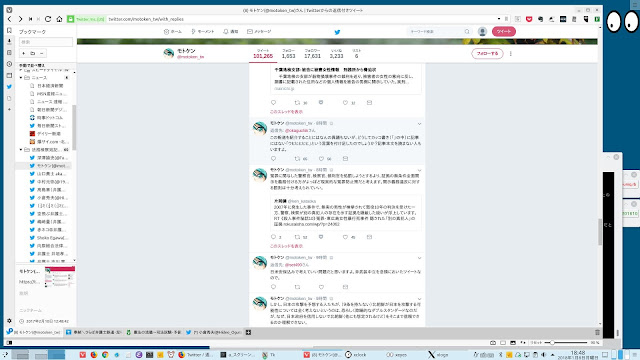Remove selected bookmark with minus button
This screenshot has height=360, width=640.
point(42,53)
